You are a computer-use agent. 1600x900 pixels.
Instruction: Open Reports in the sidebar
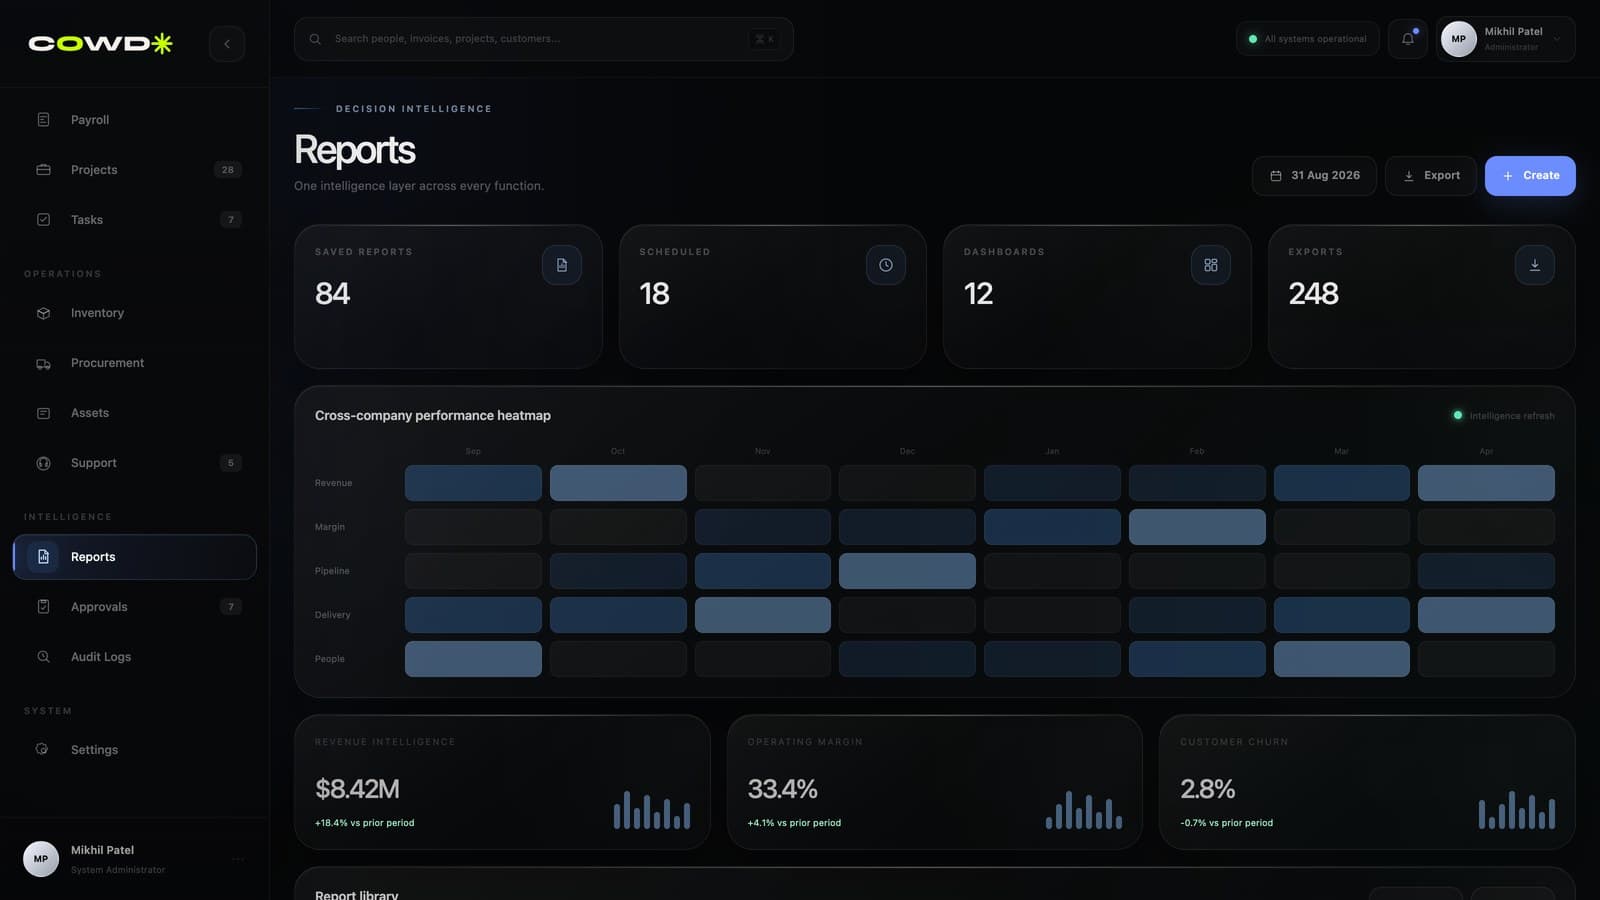pyautogui.click(x=134, y=557)
